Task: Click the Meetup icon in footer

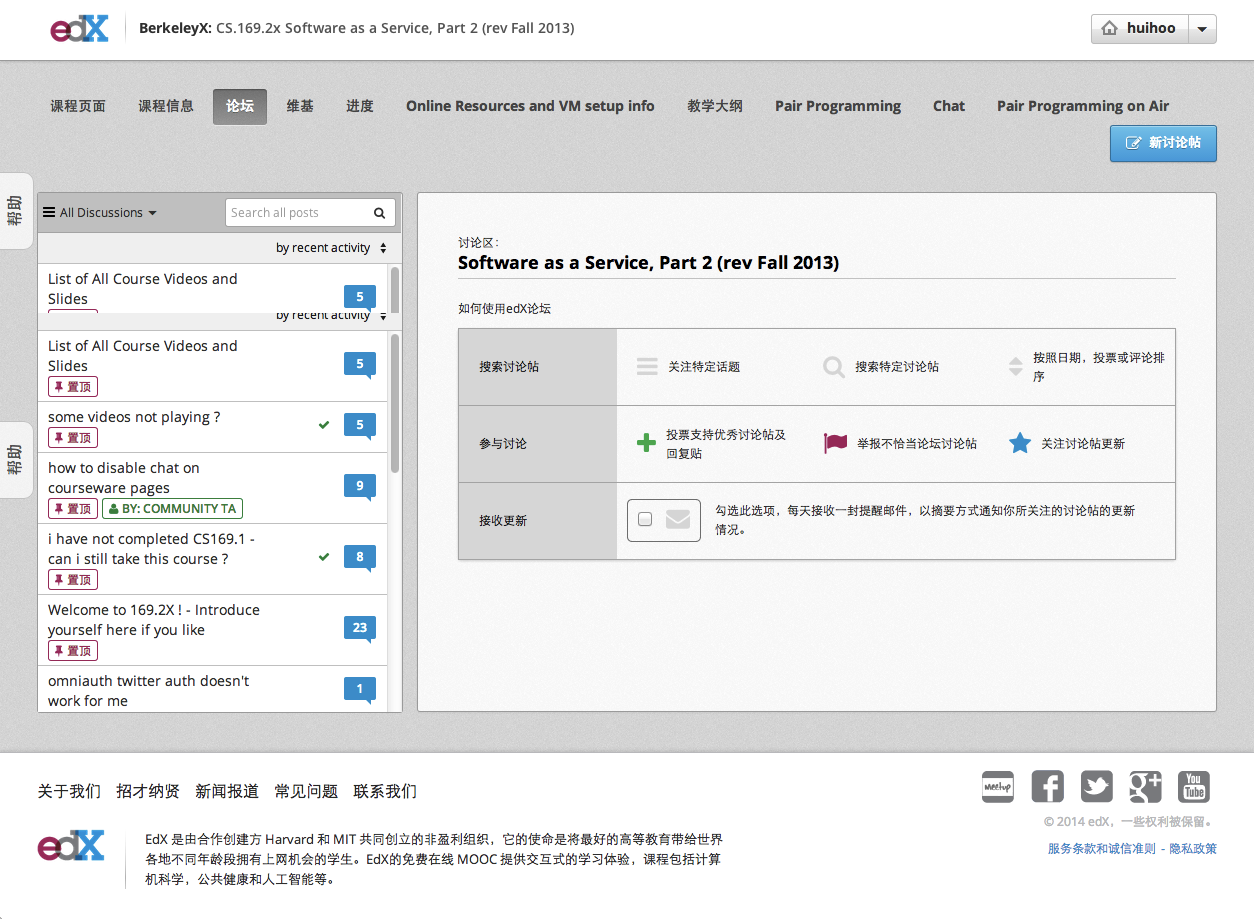Action: point(998,786)
